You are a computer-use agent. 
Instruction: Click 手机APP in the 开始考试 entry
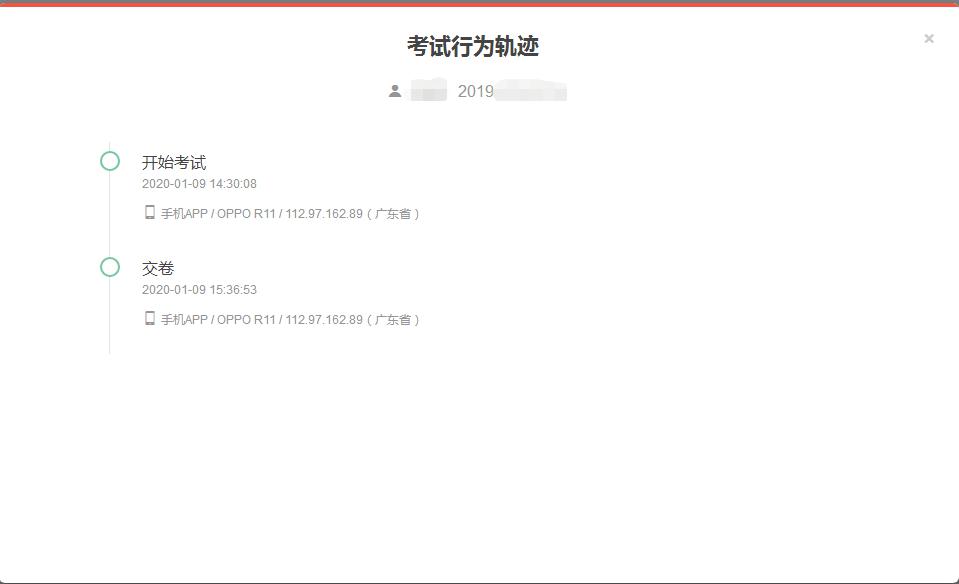click(184, 214)
